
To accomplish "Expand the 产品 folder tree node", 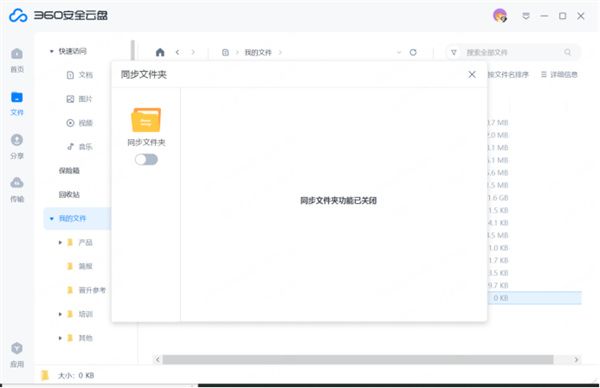I will pyautogui.click(x=60, y=242).
